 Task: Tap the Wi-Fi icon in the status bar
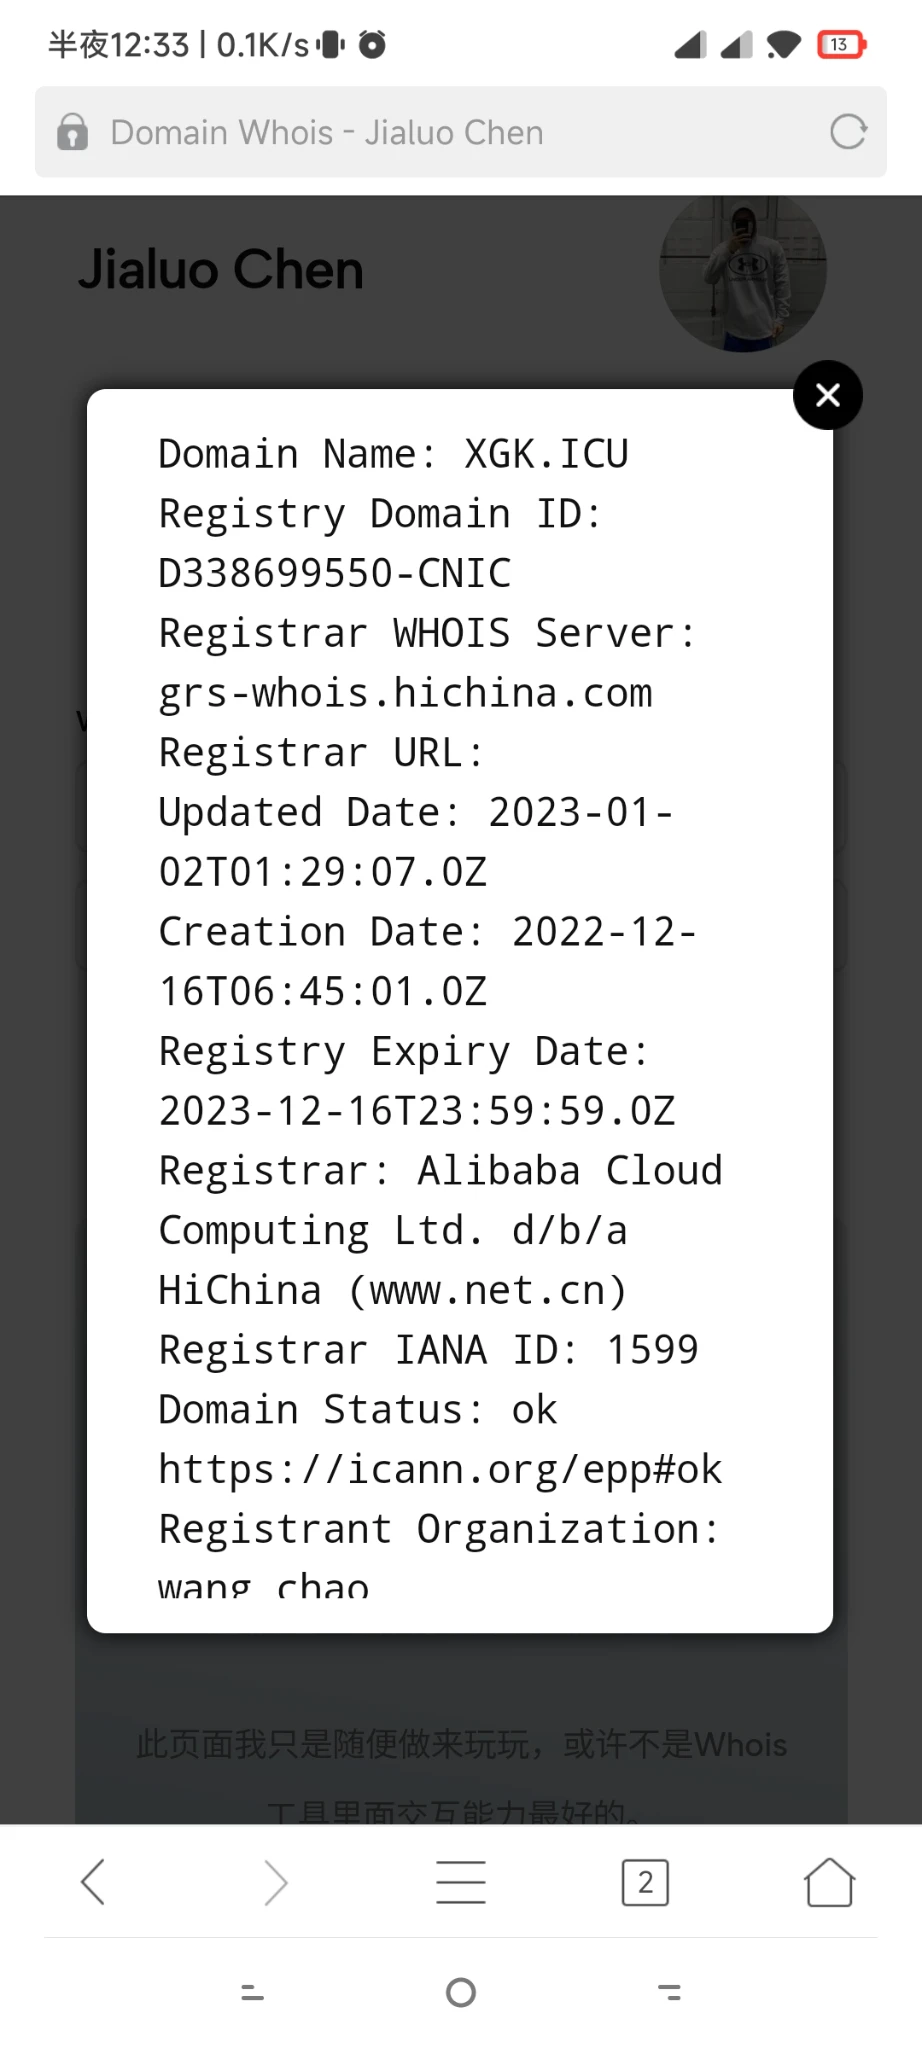click(784, 45)
